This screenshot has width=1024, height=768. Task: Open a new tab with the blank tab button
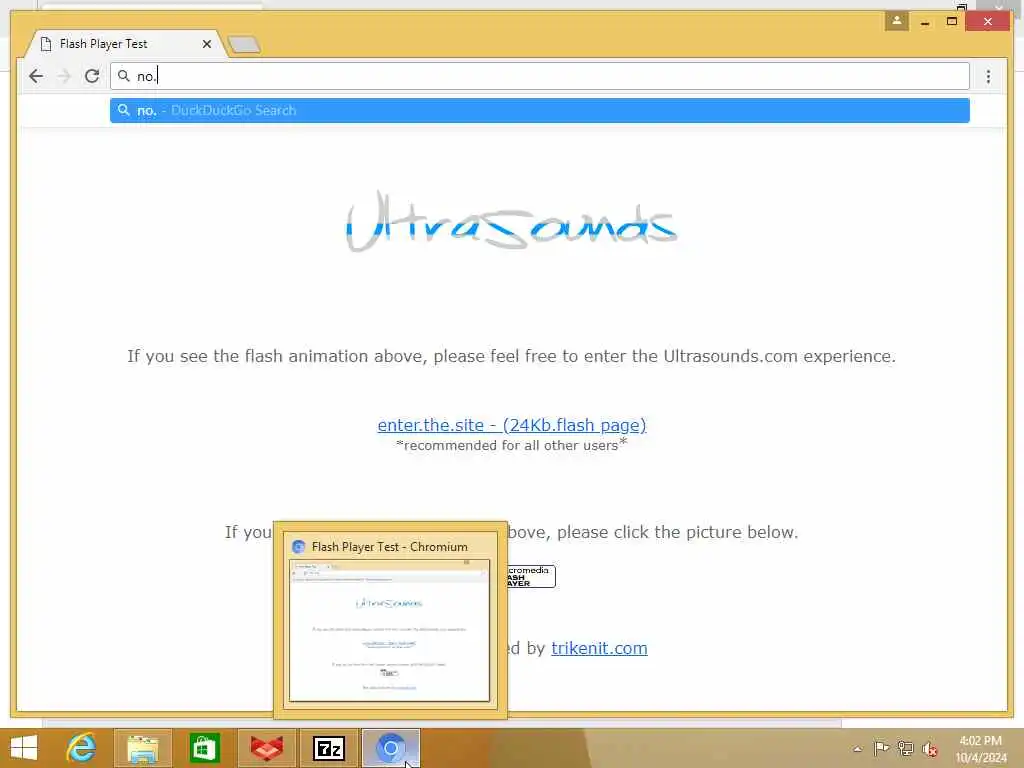point(244,44)
